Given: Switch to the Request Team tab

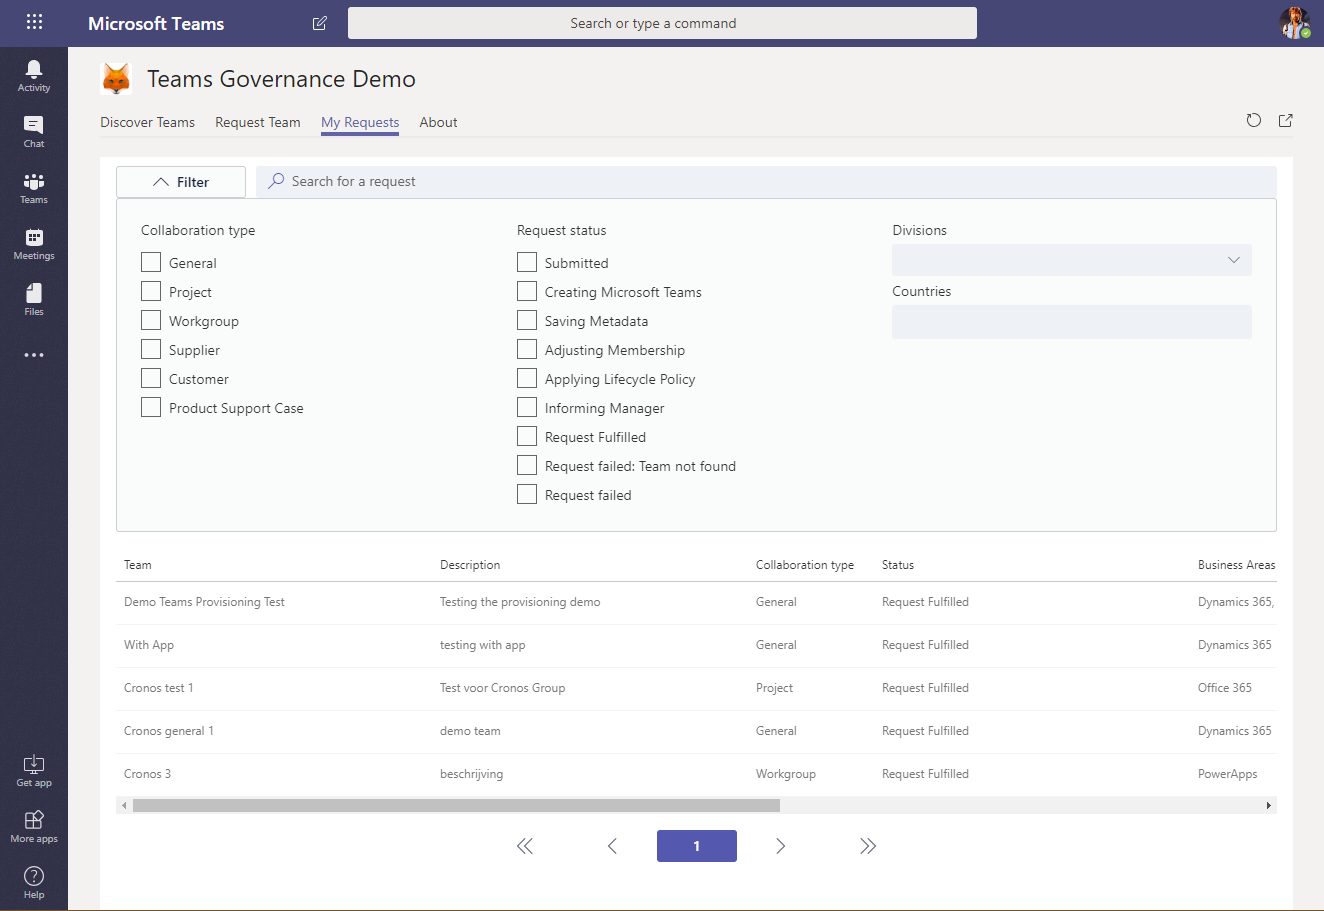Looking at the screenshot, I should (x=258, y=122).
